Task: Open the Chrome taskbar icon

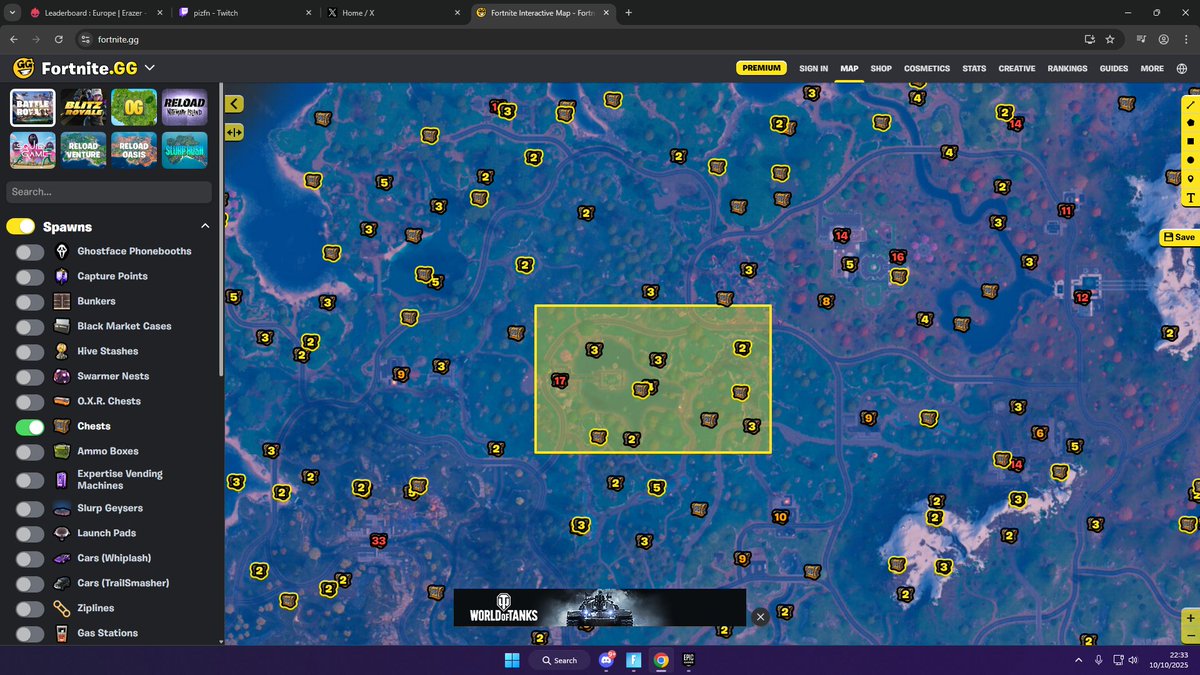Action: click(x=661, y=660)
